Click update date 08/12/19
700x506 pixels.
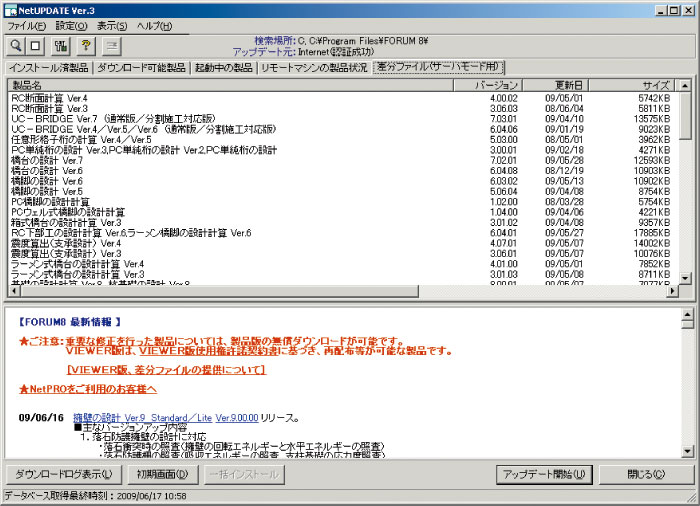[564, 171]
